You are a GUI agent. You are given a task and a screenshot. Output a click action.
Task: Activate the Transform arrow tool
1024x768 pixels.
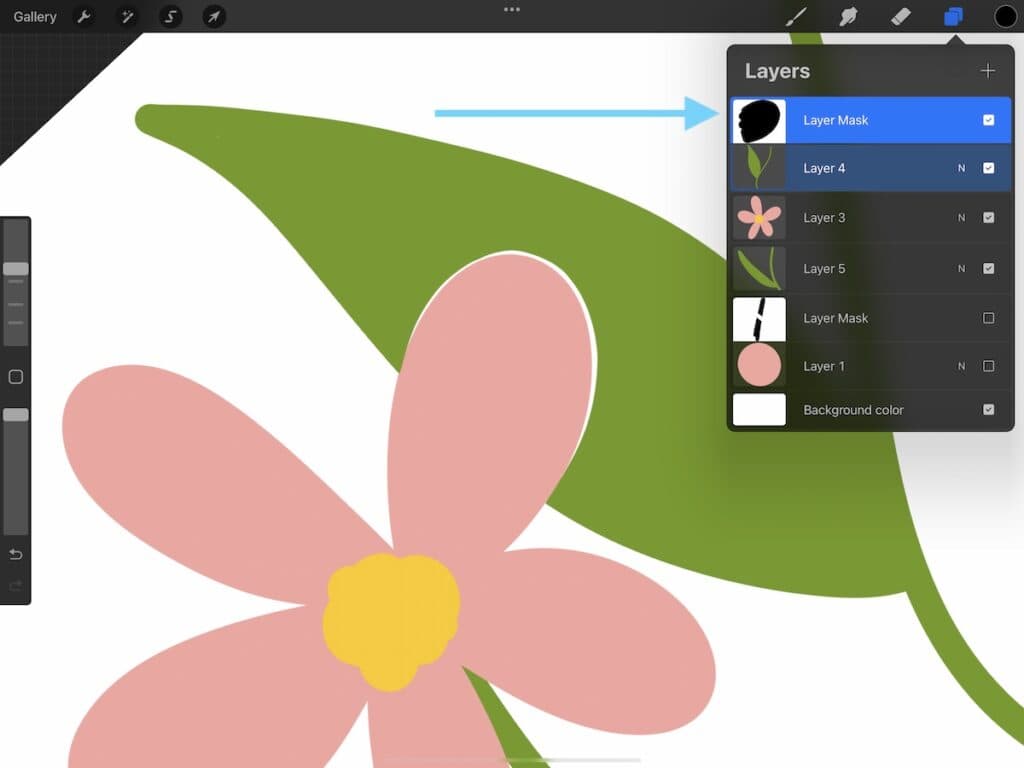[x=214, y=17]
